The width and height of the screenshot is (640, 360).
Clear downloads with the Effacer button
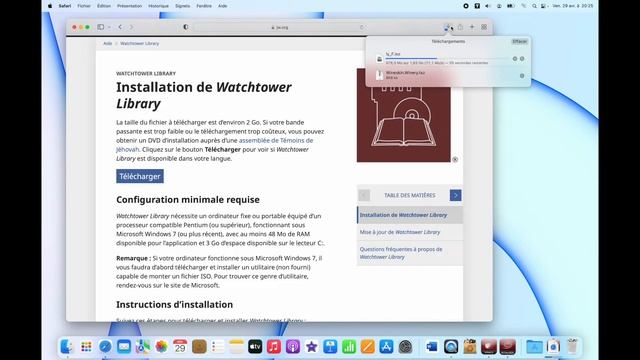(x=520, y=42)
